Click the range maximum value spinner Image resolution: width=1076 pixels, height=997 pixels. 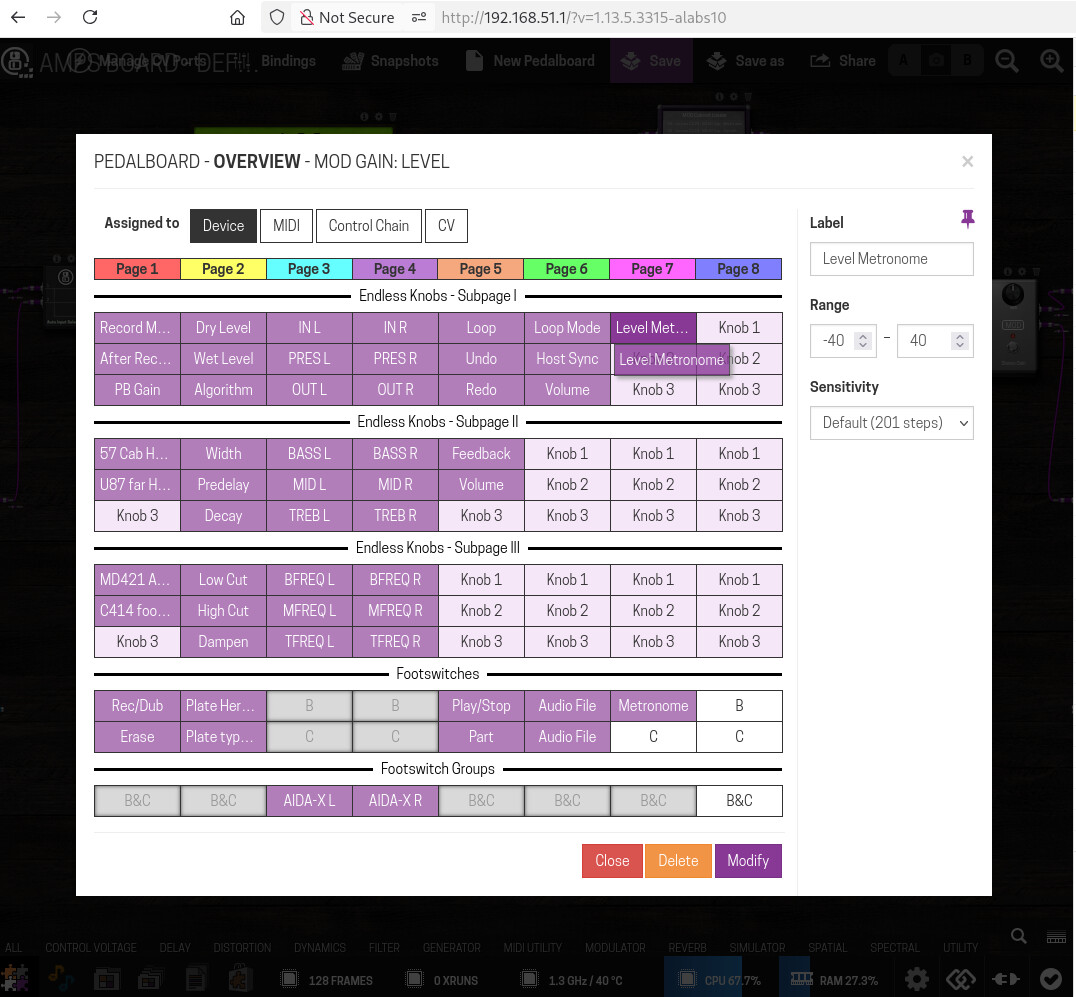tap(934, 340)
